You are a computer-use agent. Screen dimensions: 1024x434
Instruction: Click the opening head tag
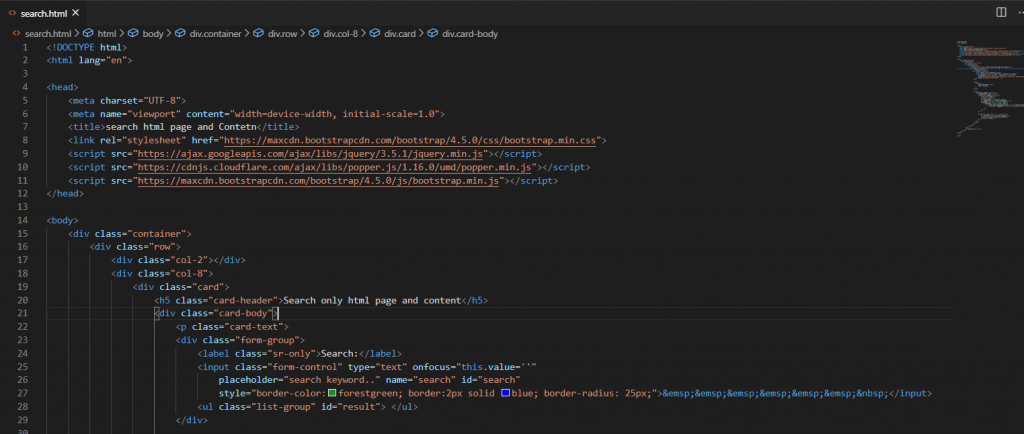pos(62,87)
